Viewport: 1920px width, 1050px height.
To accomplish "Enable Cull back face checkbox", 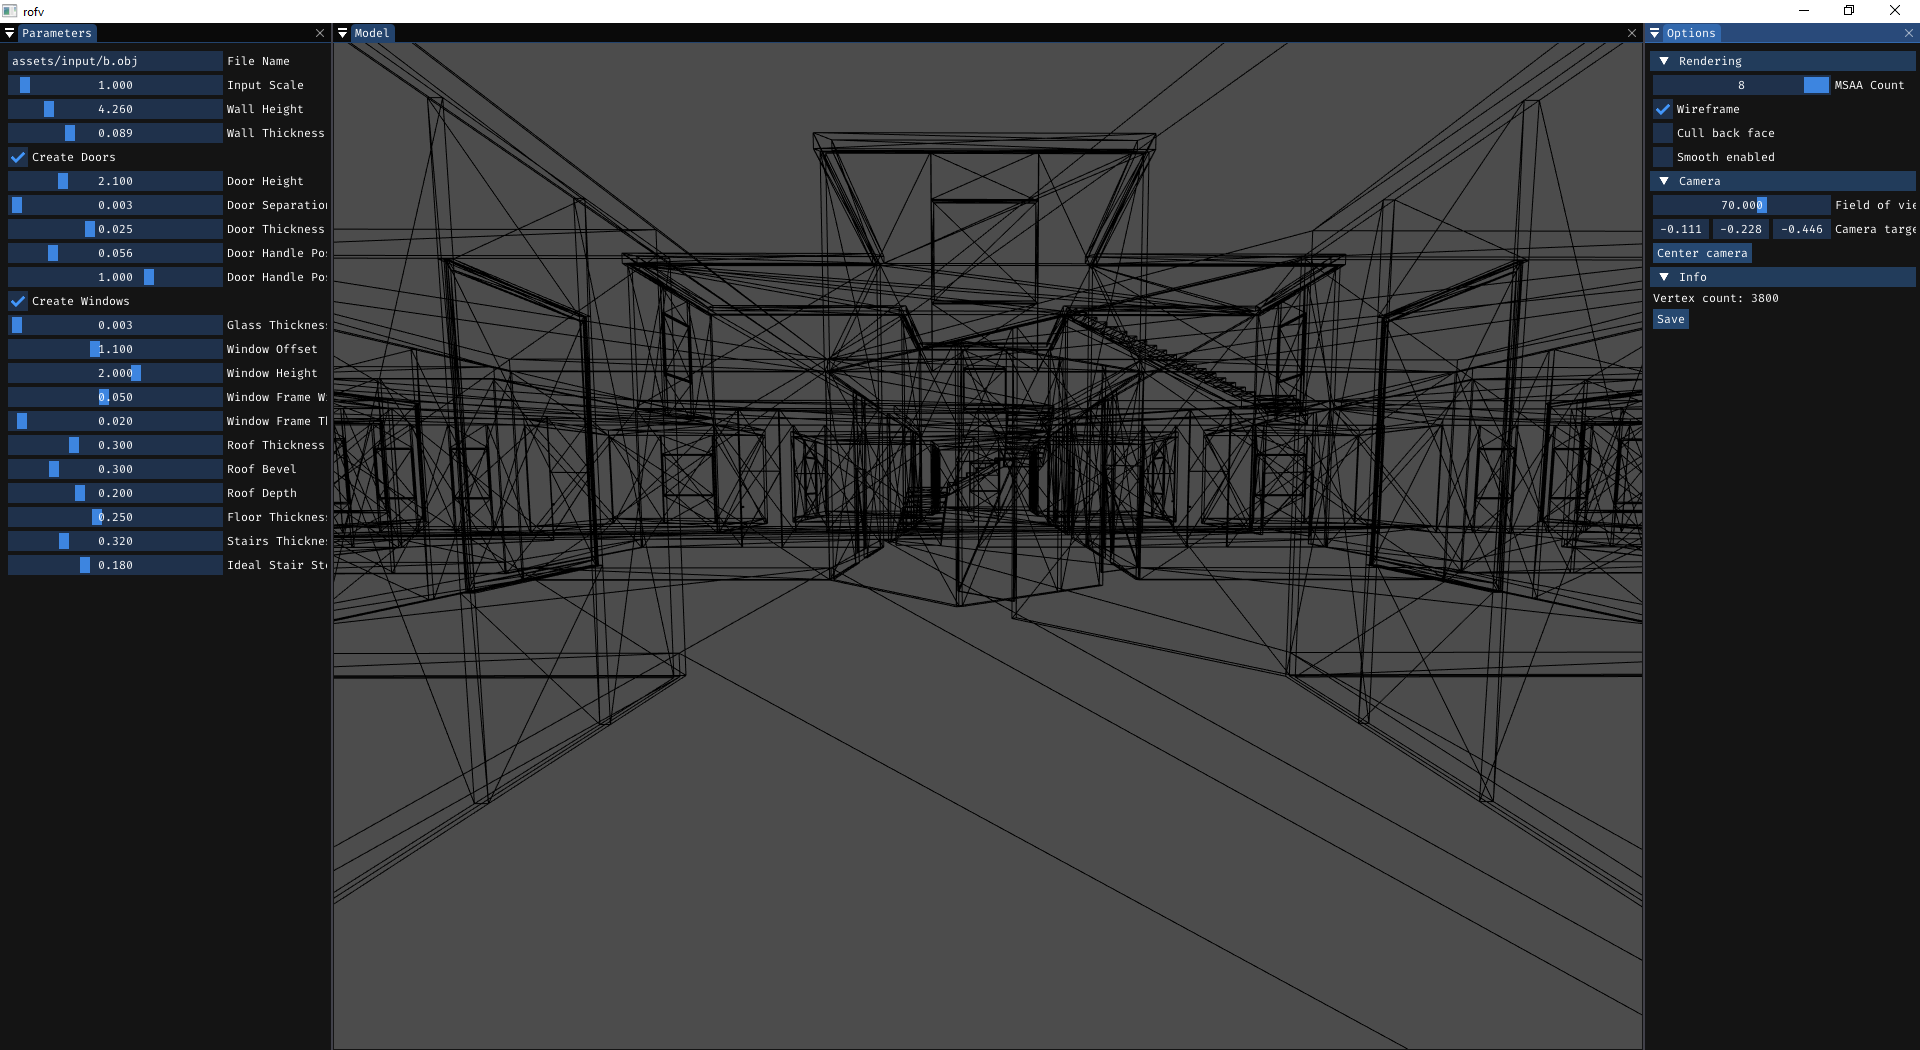I will pos(1663,133).
